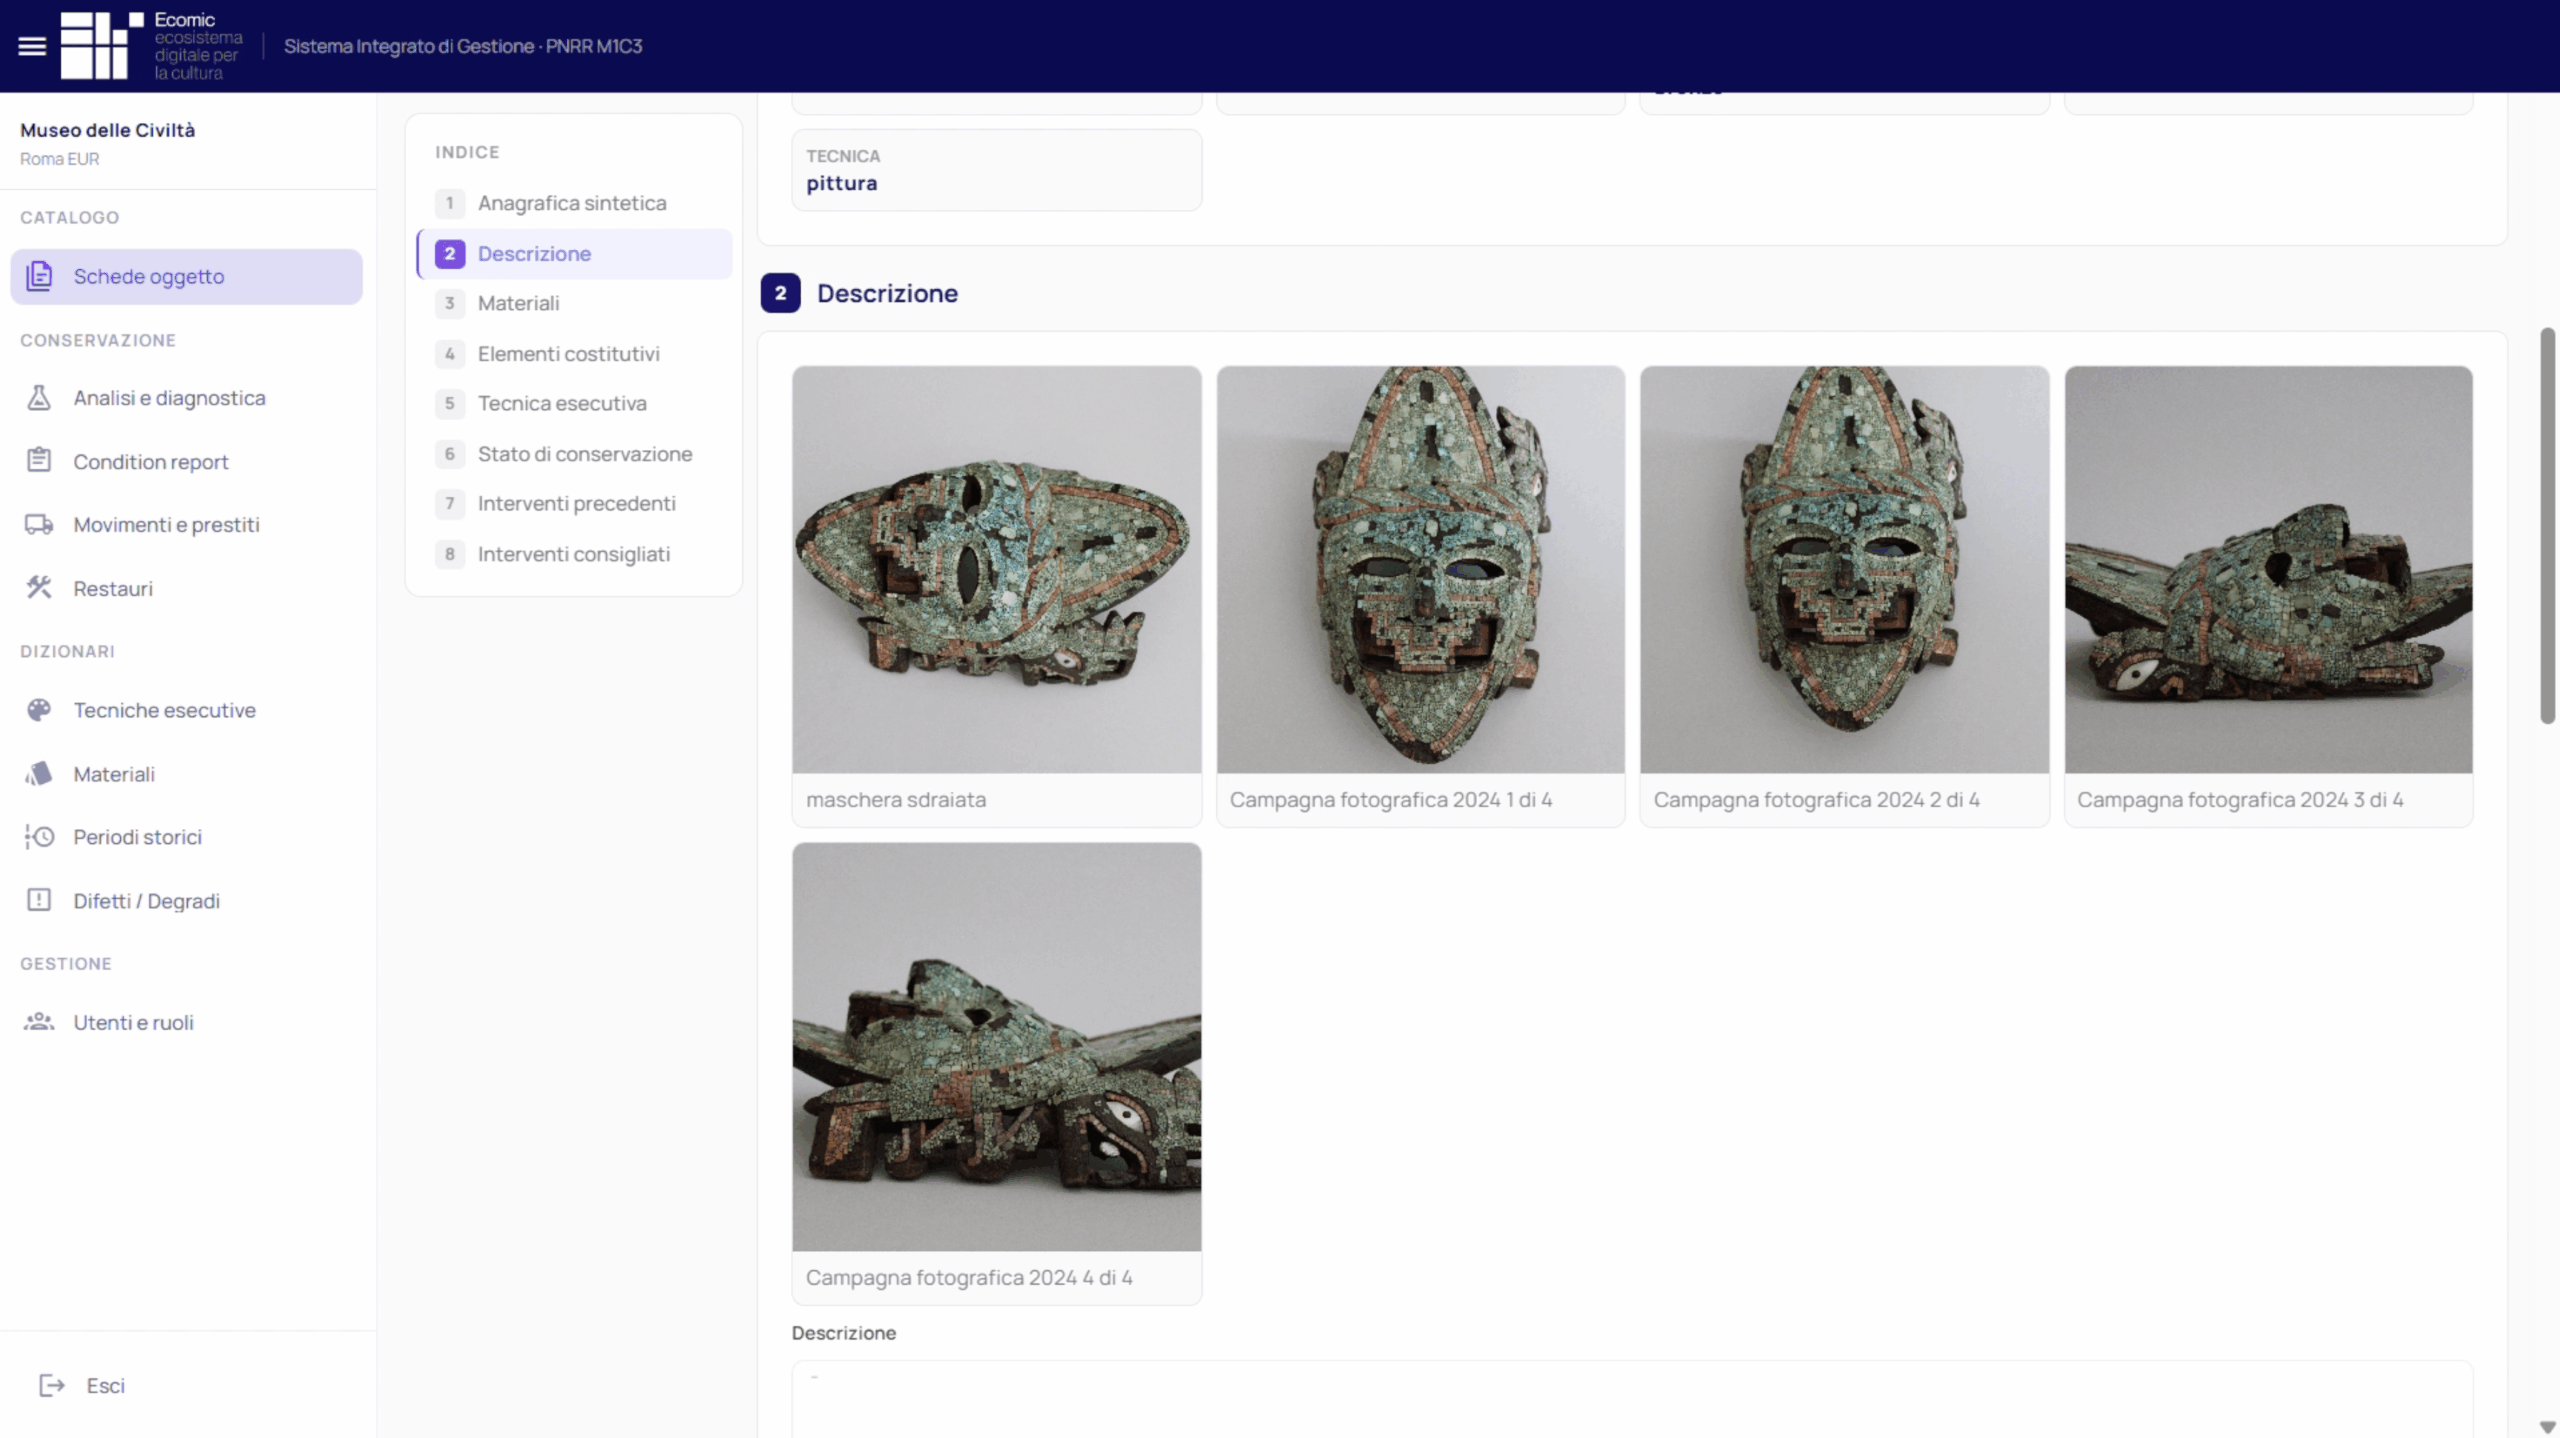Jump to Interventi consigliati in the index
Screen dimensions: 2560x1438
coord(574,554)
